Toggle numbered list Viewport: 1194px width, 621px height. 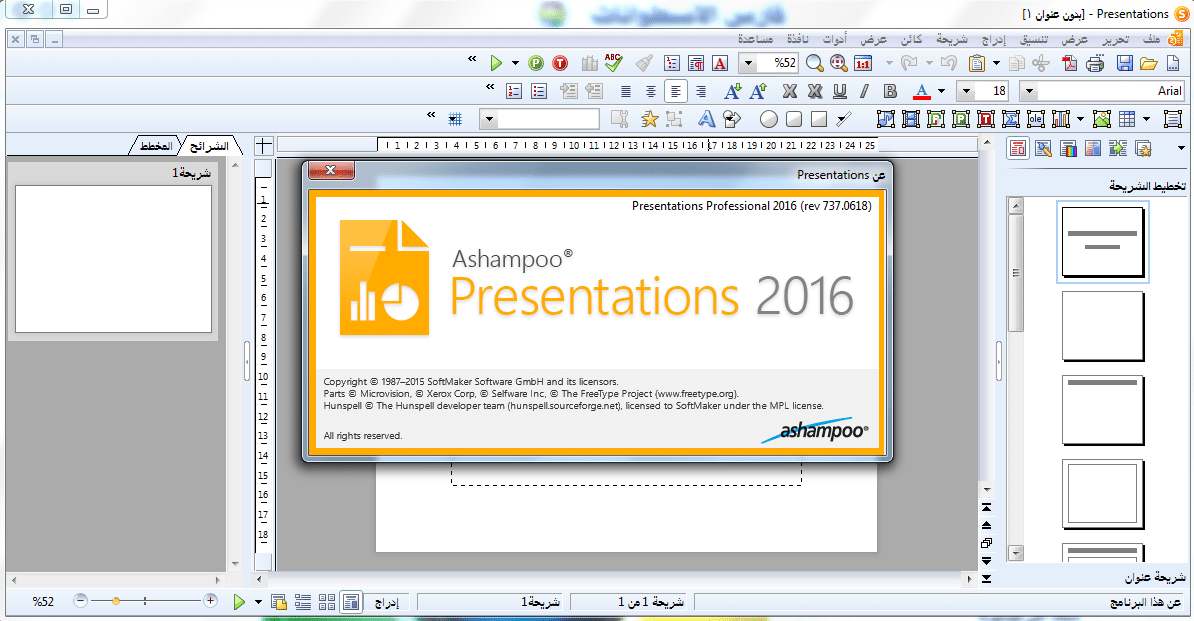(514, 91)
